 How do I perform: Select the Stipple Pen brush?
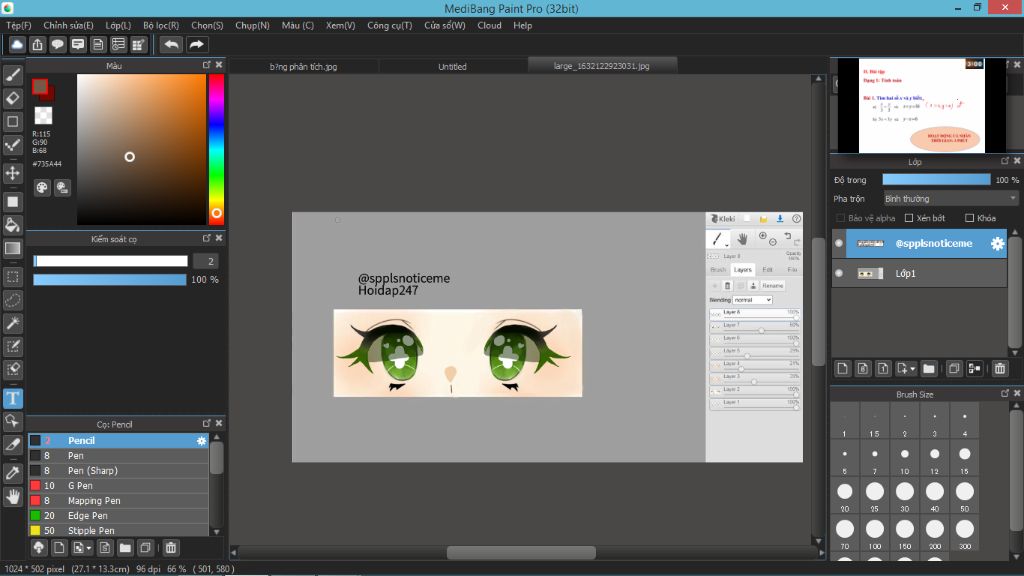(x=118, y=530)
